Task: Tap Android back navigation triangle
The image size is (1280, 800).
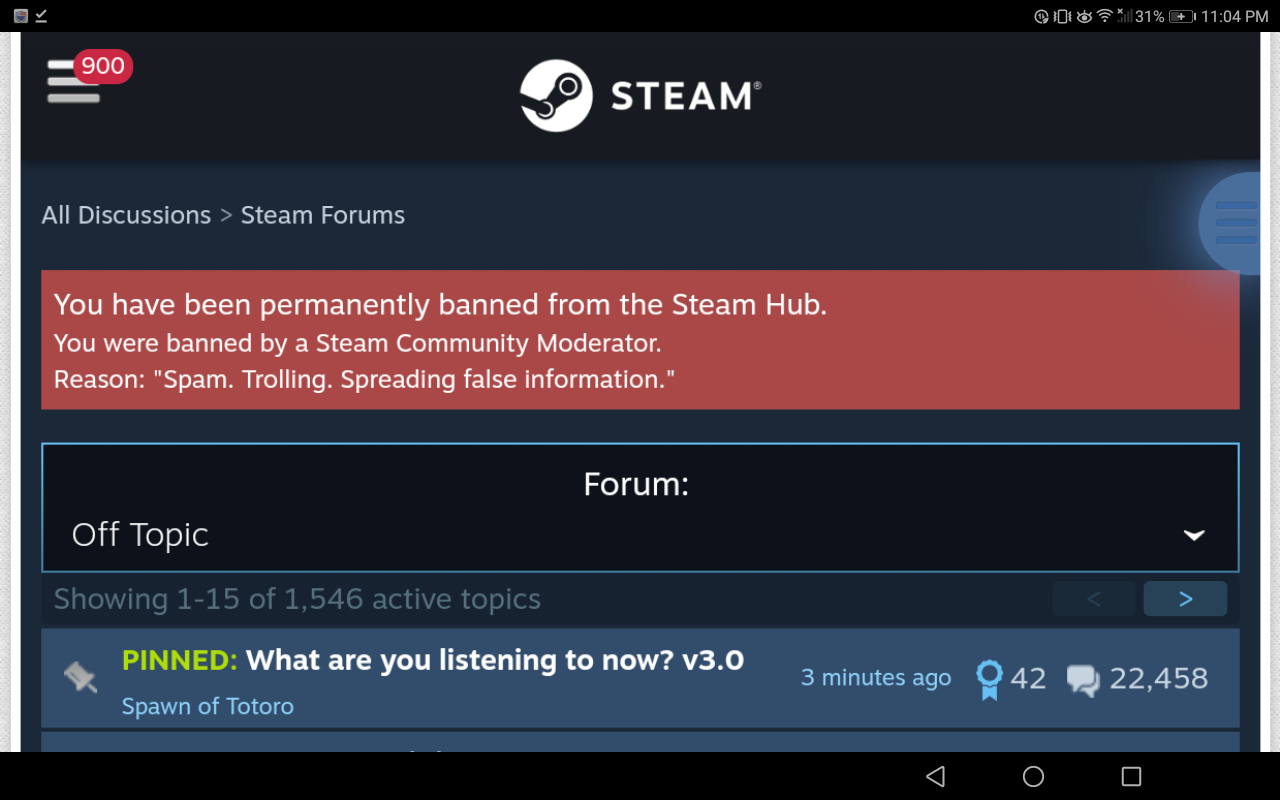Action: 936,776
